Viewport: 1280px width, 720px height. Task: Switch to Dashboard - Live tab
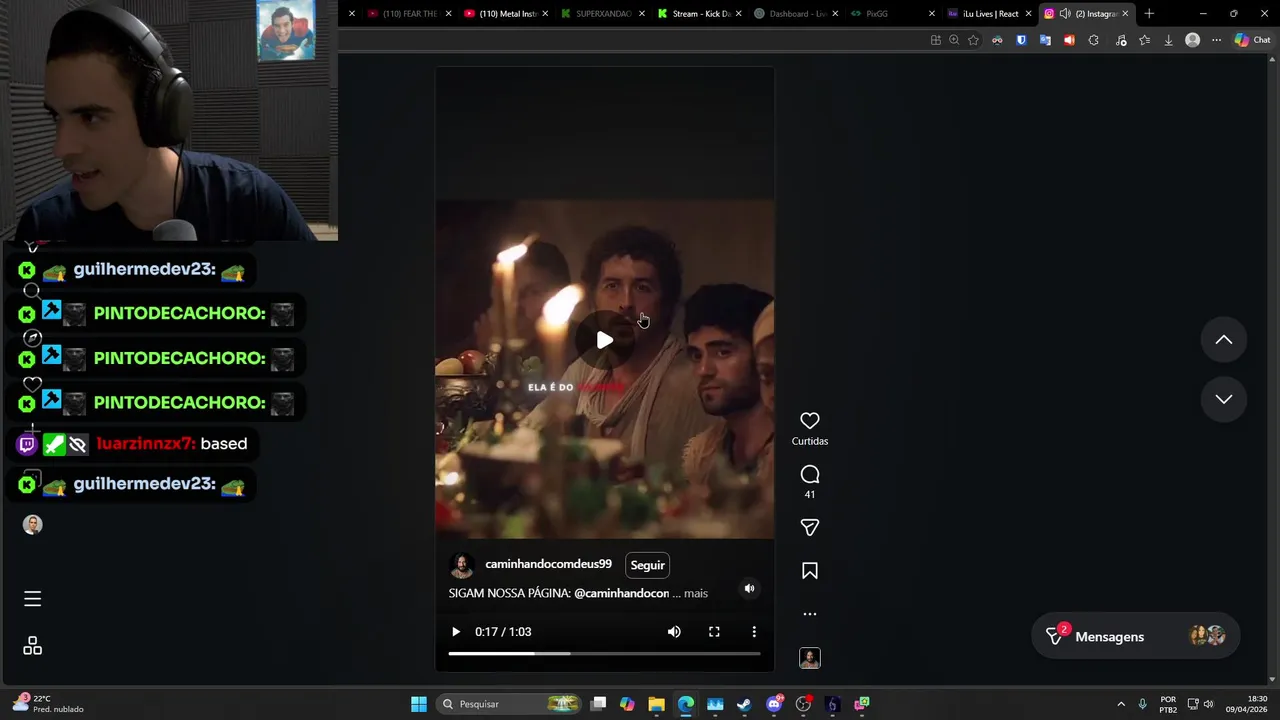tap(795, 14)
